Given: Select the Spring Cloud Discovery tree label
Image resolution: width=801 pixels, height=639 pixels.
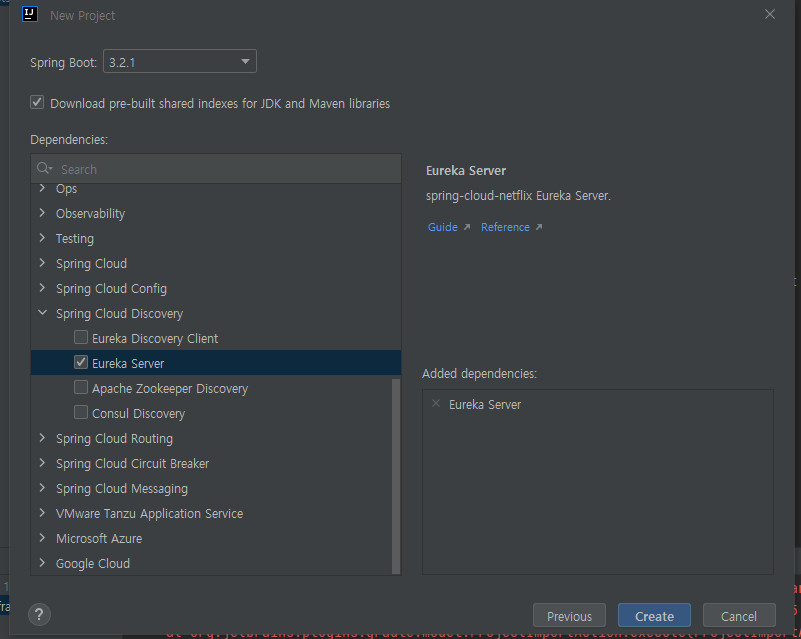Looking at the screenshot, I should pyautogui.click(x=119, y=314).
